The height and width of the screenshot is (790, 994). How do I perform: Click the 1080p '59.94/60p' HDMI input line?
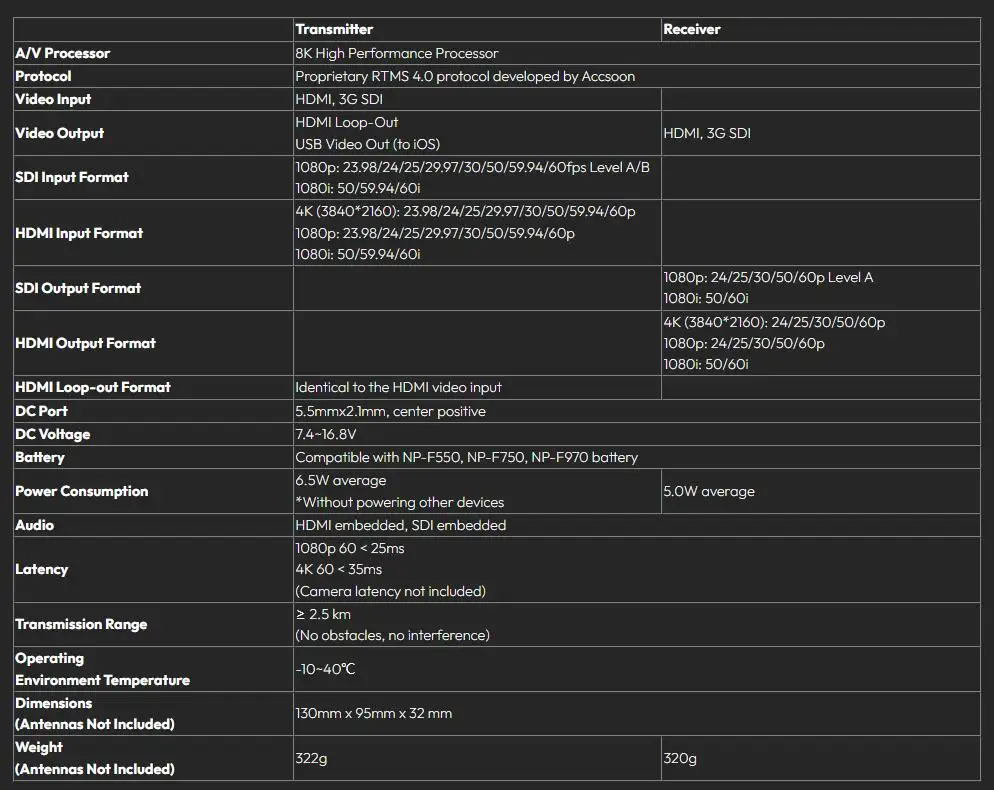pos(435,233)
